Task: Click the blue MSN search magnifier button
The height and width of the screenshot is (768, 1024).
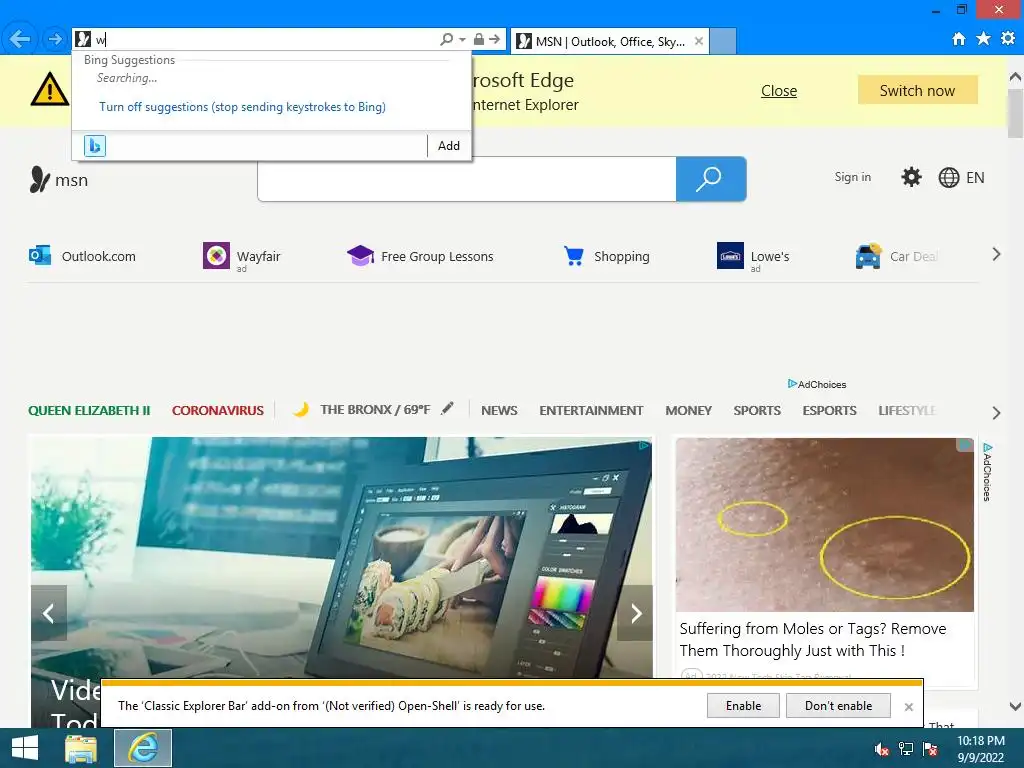Action: 711,179
